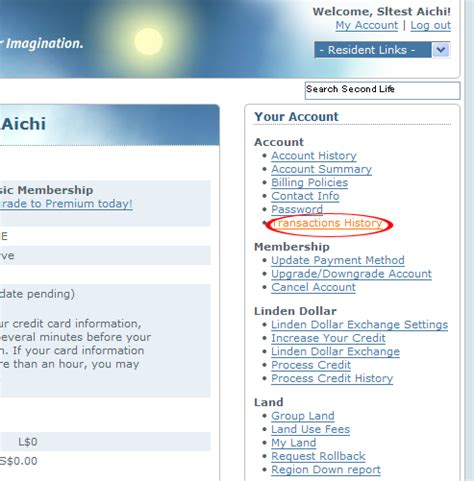Click the Log out link
474x481 pixels.
(x=430, y=25)
